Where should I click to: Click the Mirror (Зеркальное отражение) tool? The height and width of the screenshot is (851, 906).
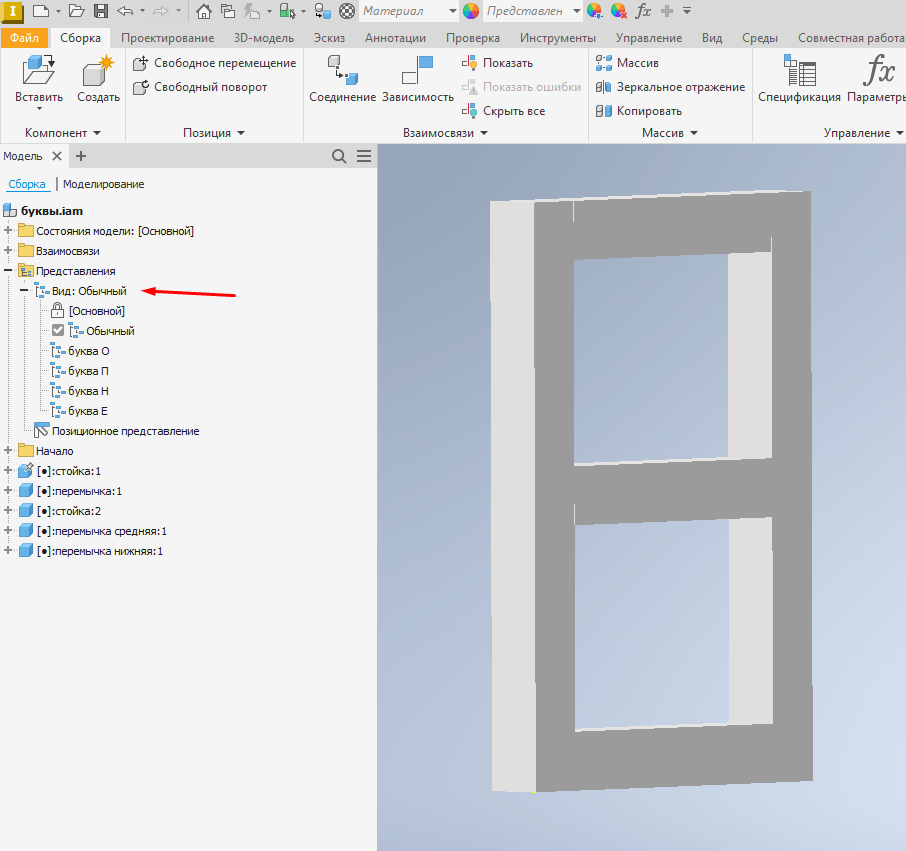(x=670, y=87)
